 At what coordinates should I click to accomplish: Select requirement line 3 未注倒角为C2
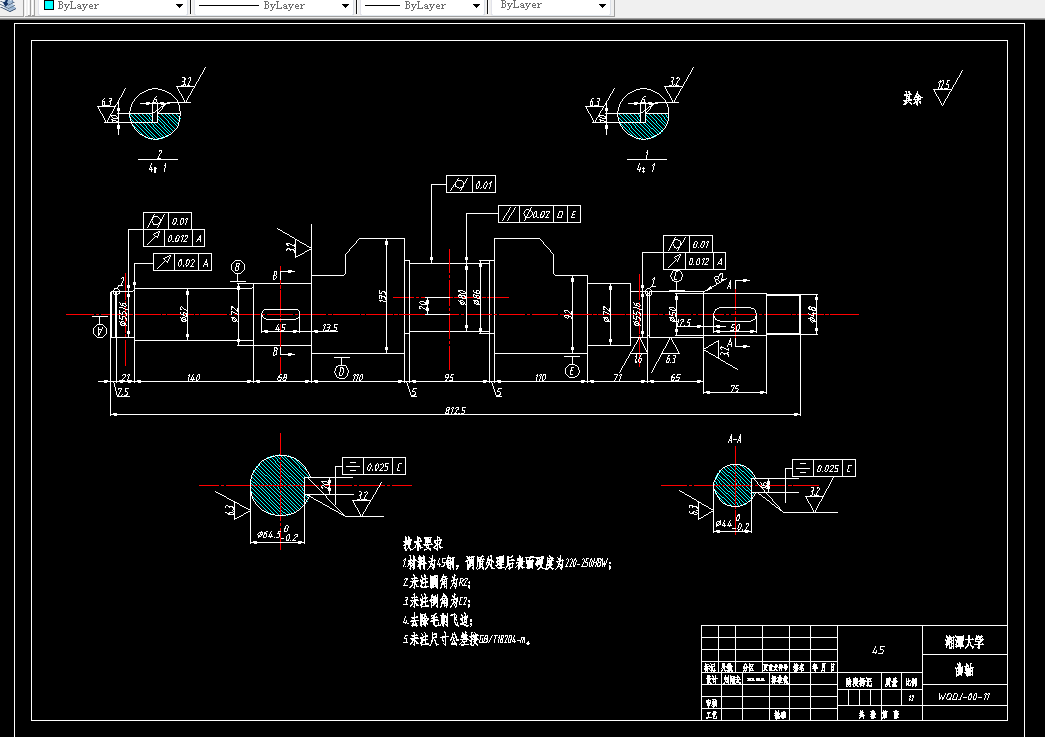437,601
